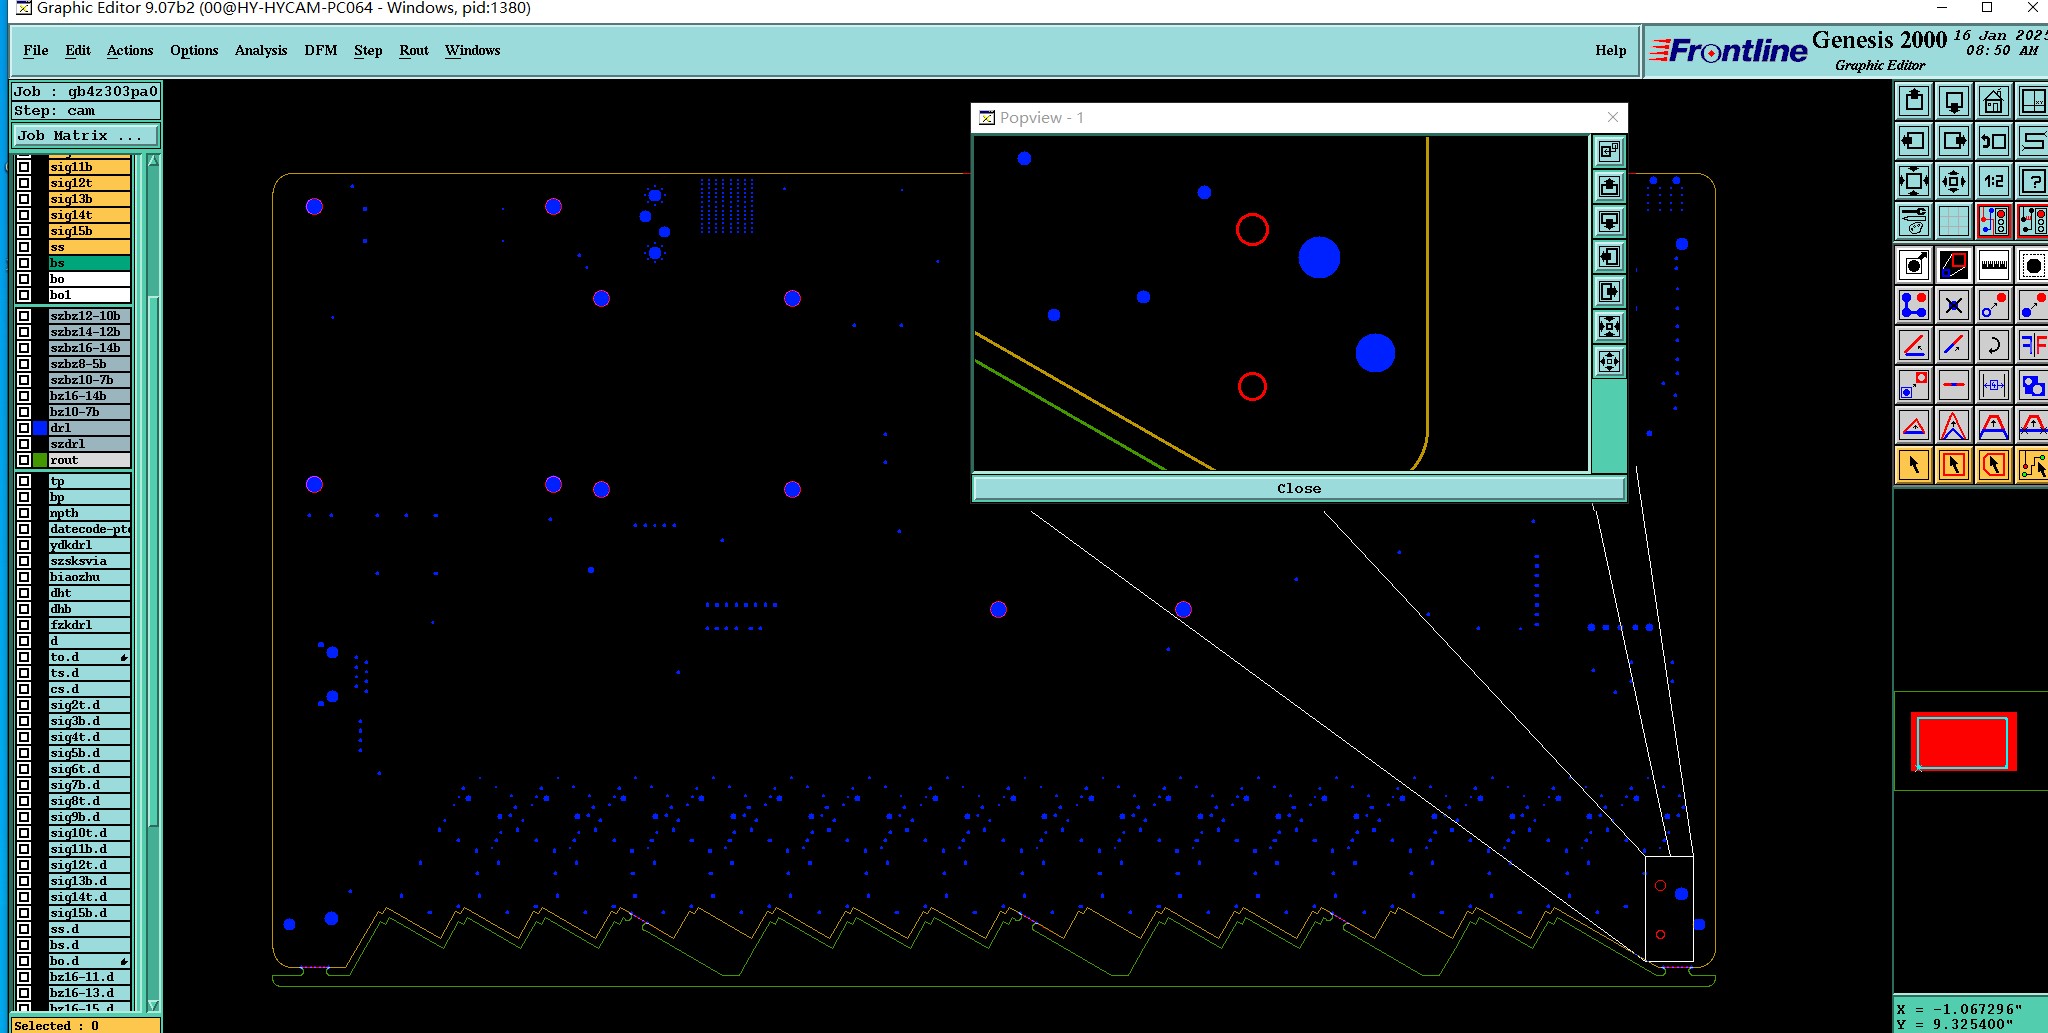Select the sig12t.d layer row
The height and width of the screenshot is (1033, 2048).
(x=90, y=865)
